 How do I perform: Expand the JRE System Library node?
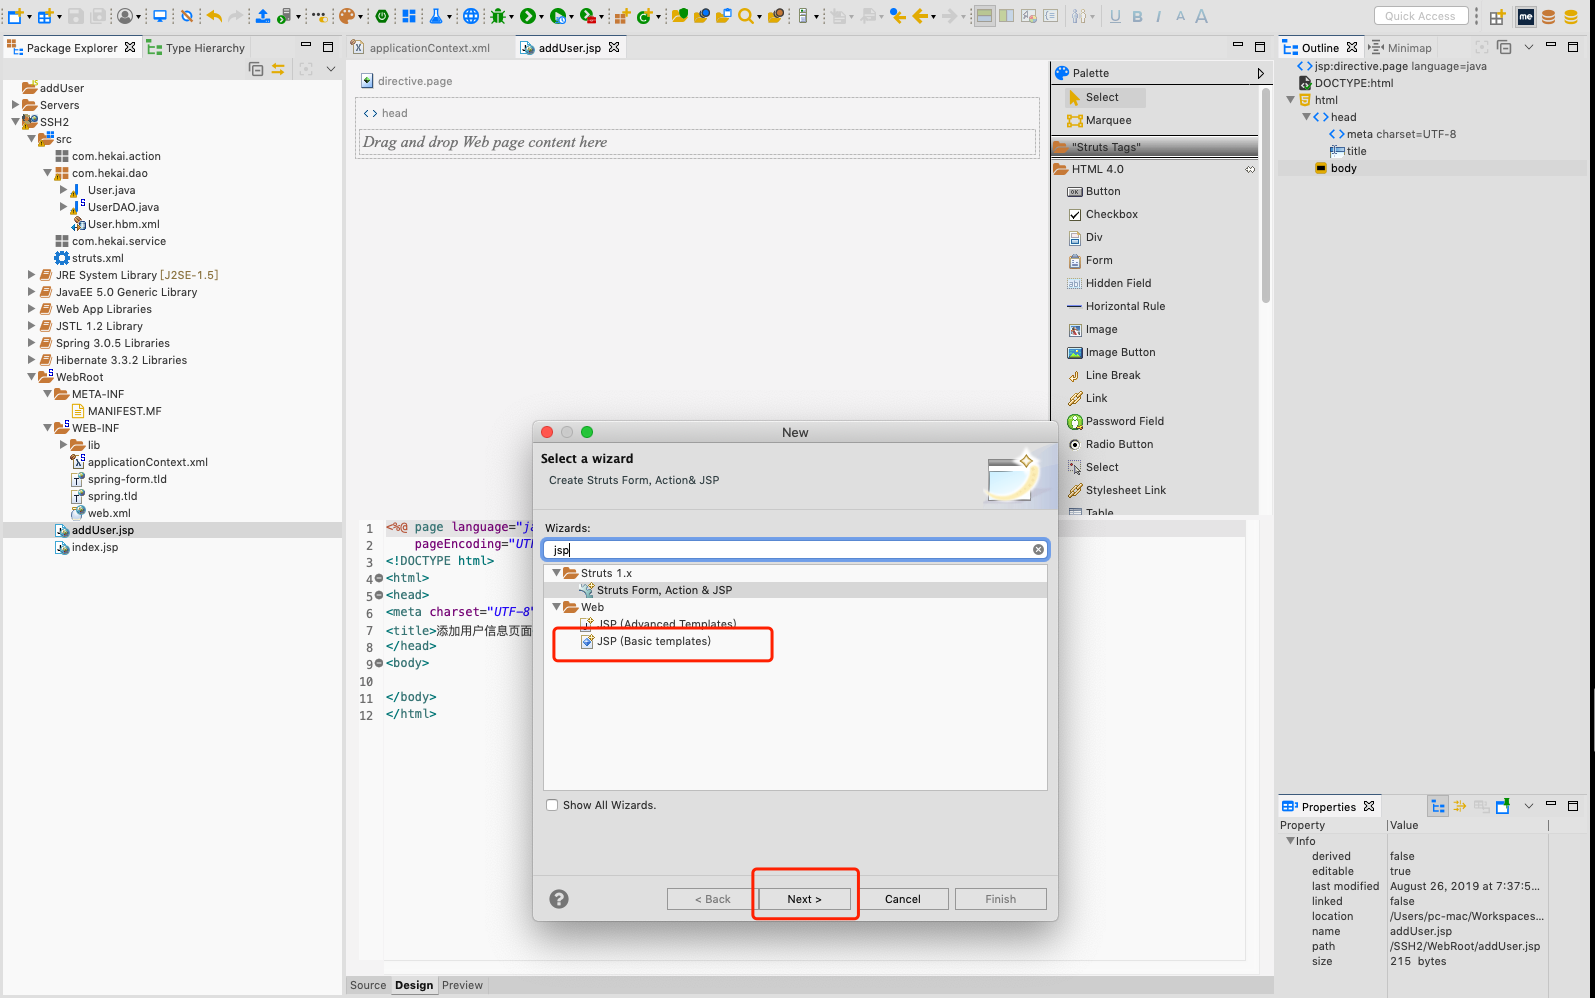(x=32, y=275)
